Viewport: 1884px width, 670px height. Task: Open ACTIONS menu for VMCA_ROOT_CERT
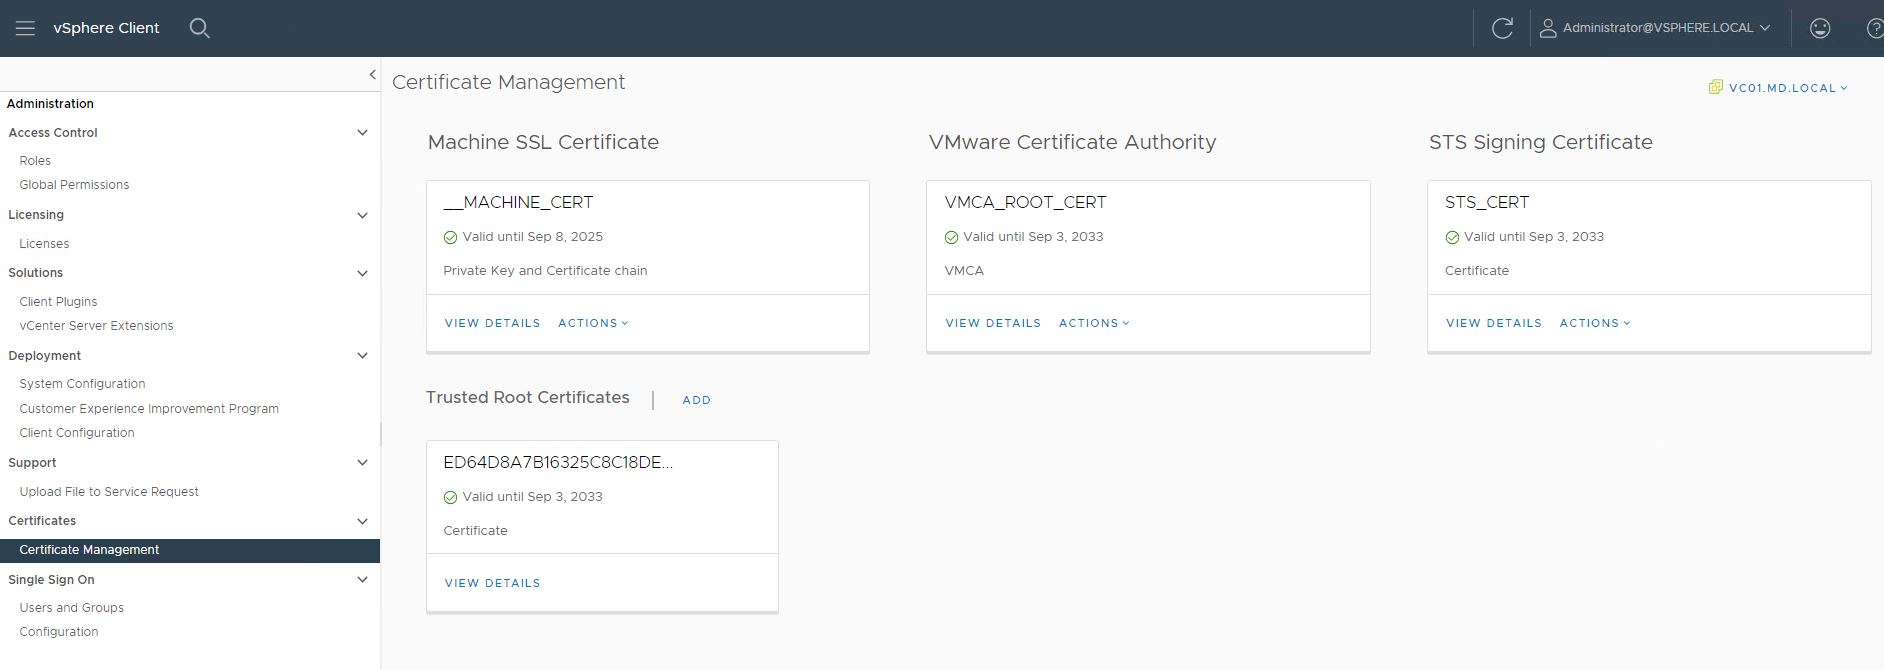[1094, 323]
